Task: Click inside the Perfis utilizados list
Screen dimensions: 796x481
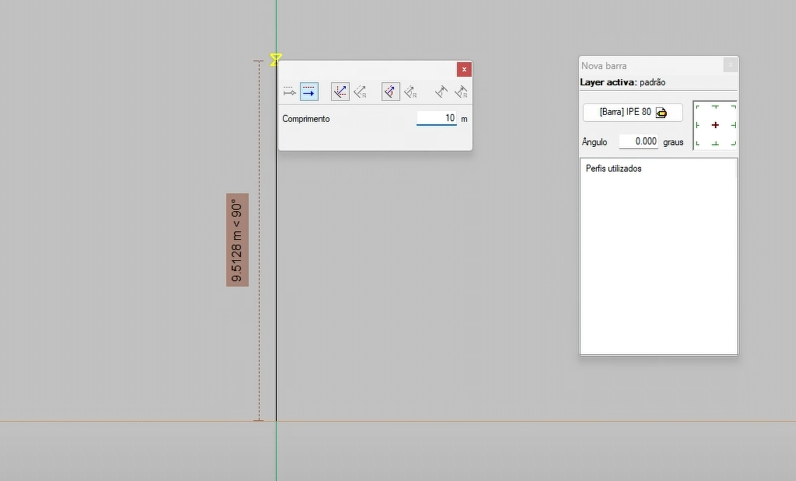Action: [658, 260]
